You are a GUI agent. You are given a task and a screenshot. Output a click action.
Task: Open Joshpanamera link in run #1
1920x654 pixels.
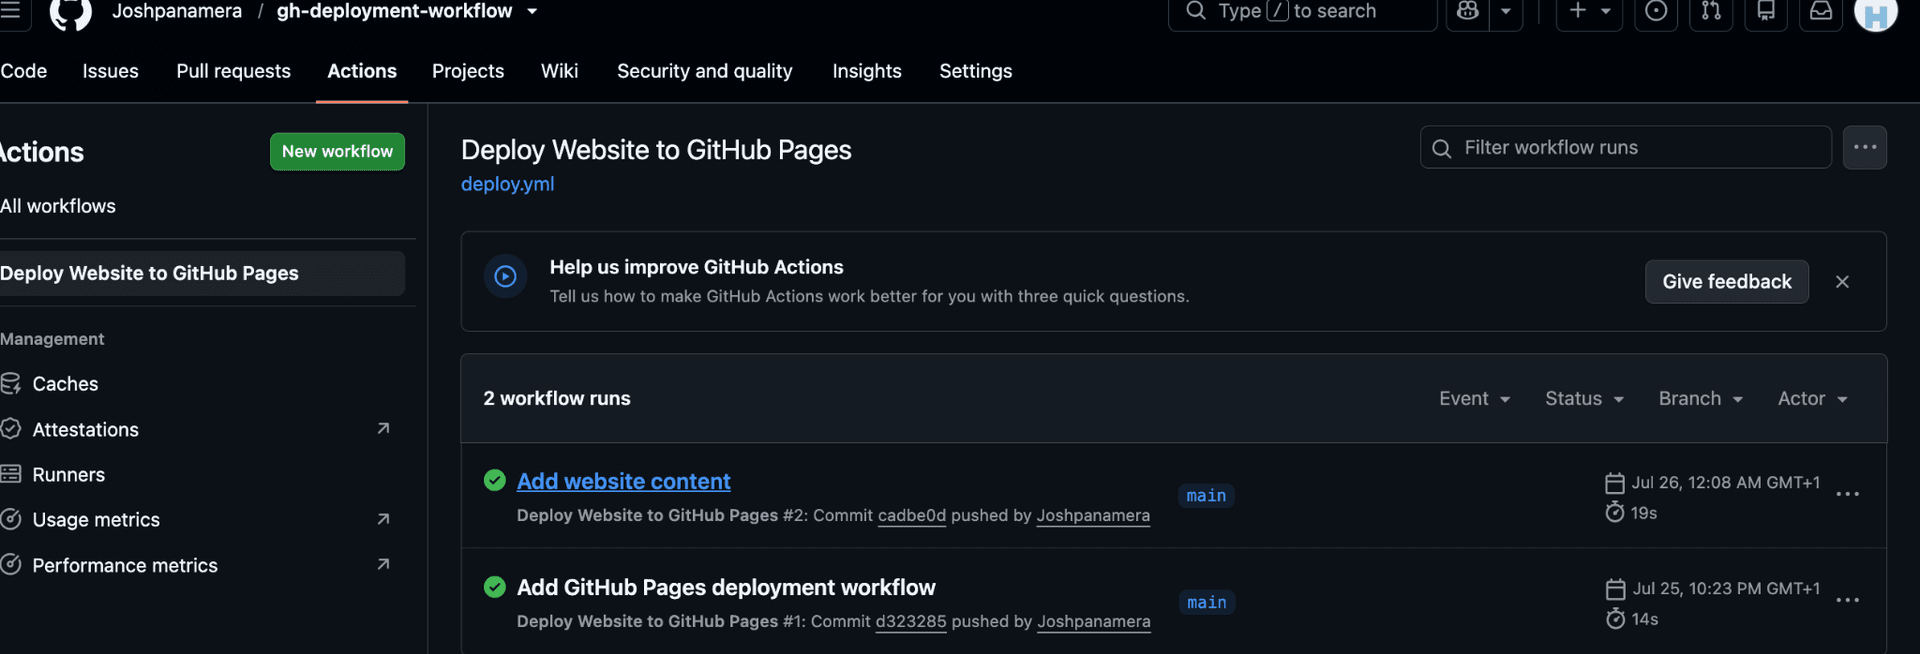[1094, 621]
